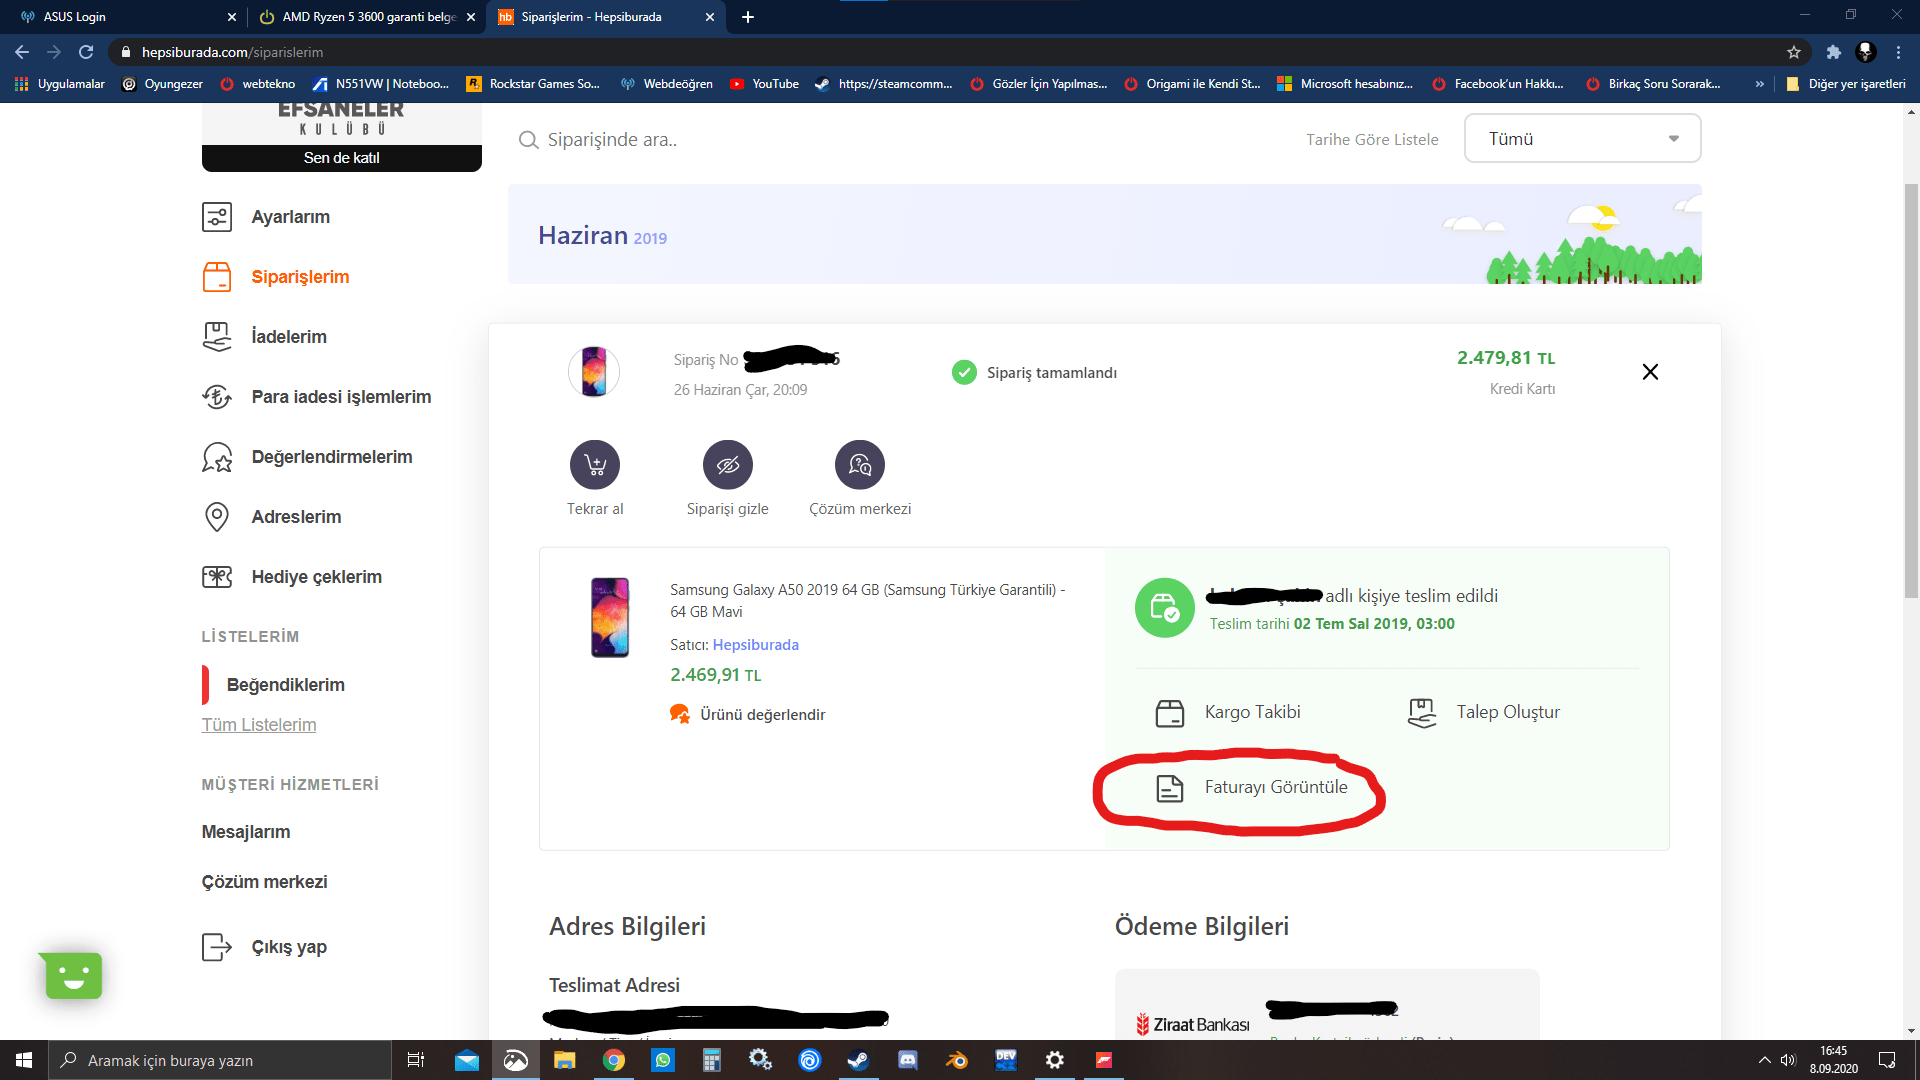Click Samsung Galaxy A50 product thumbnail
The width and height of the screenshot is (1920, 1080).
pyautogui.click(x=610, y=617)
